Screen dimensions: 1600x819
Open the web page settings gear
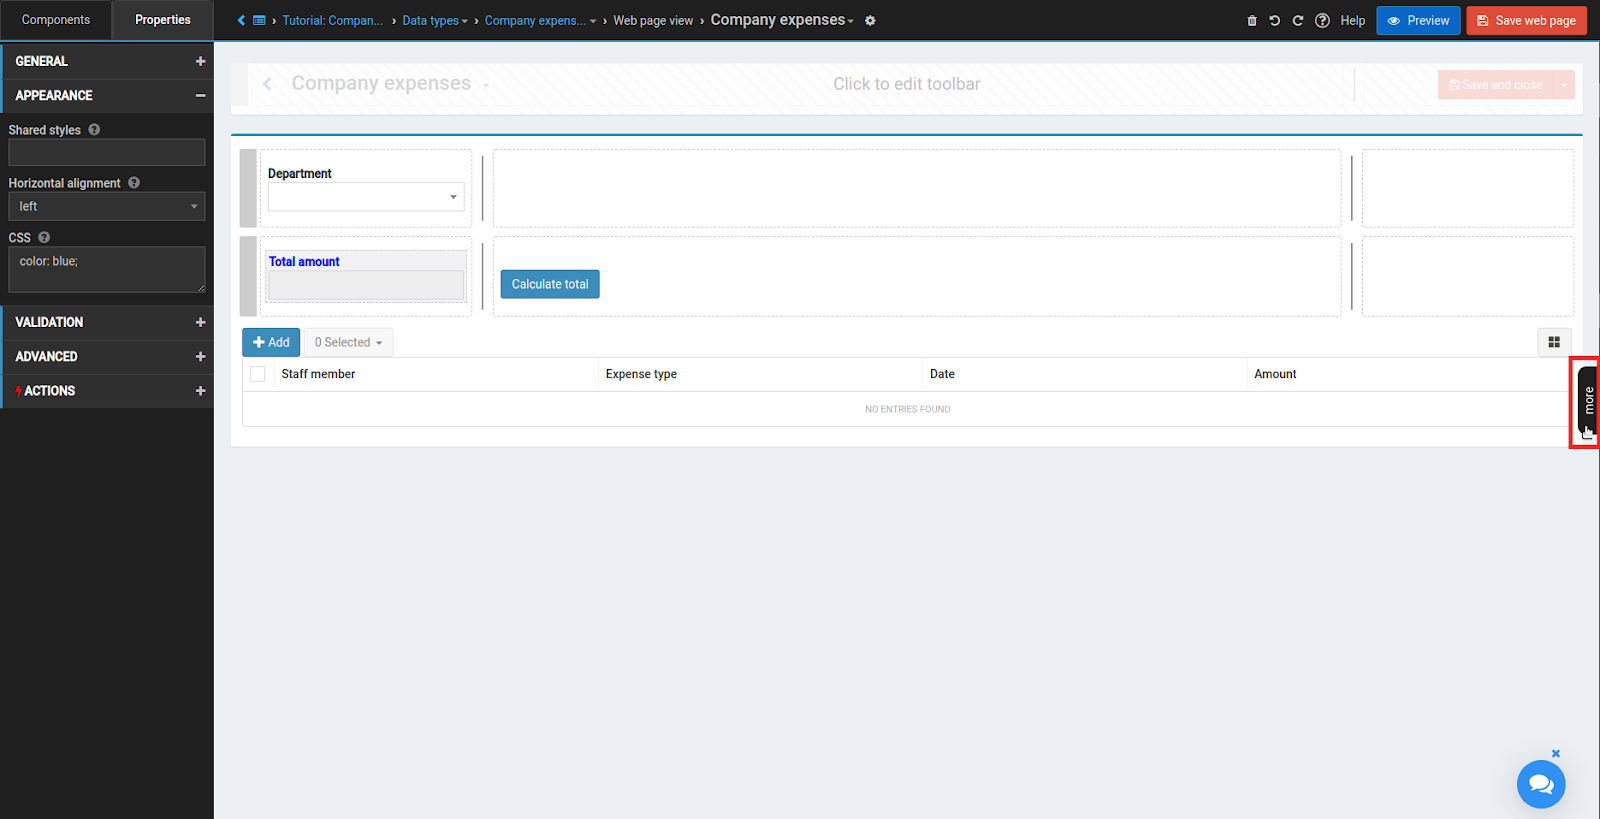tap(870, 20)
